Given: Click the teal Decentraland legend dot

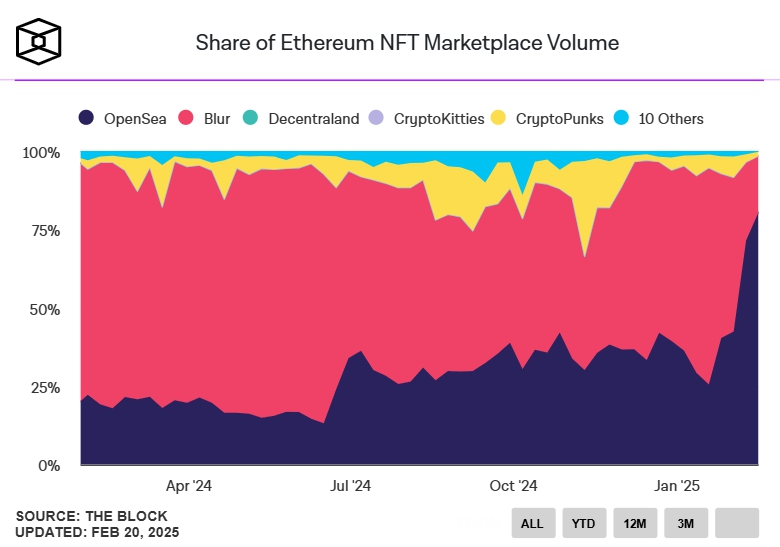Looking at the screenshot, I should [x=250, y=119].
